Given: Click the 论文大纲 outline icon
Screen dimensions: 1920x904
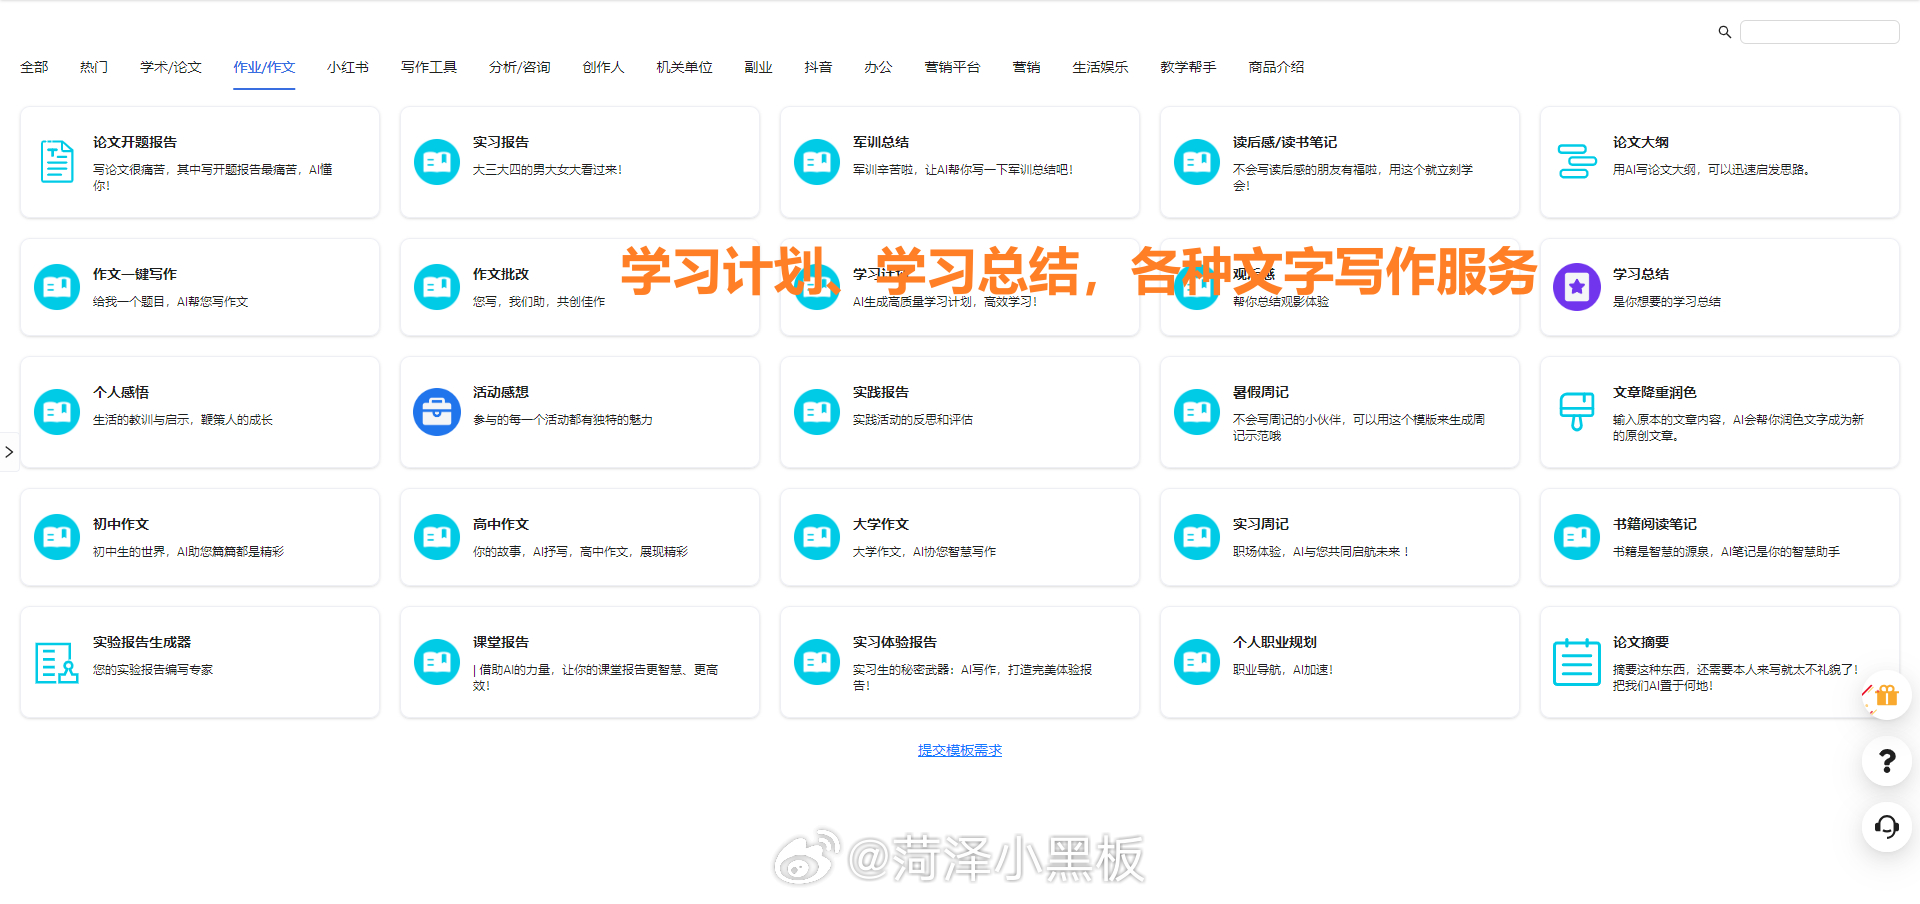Looking at the screenshot, I should pos(1577,162).
